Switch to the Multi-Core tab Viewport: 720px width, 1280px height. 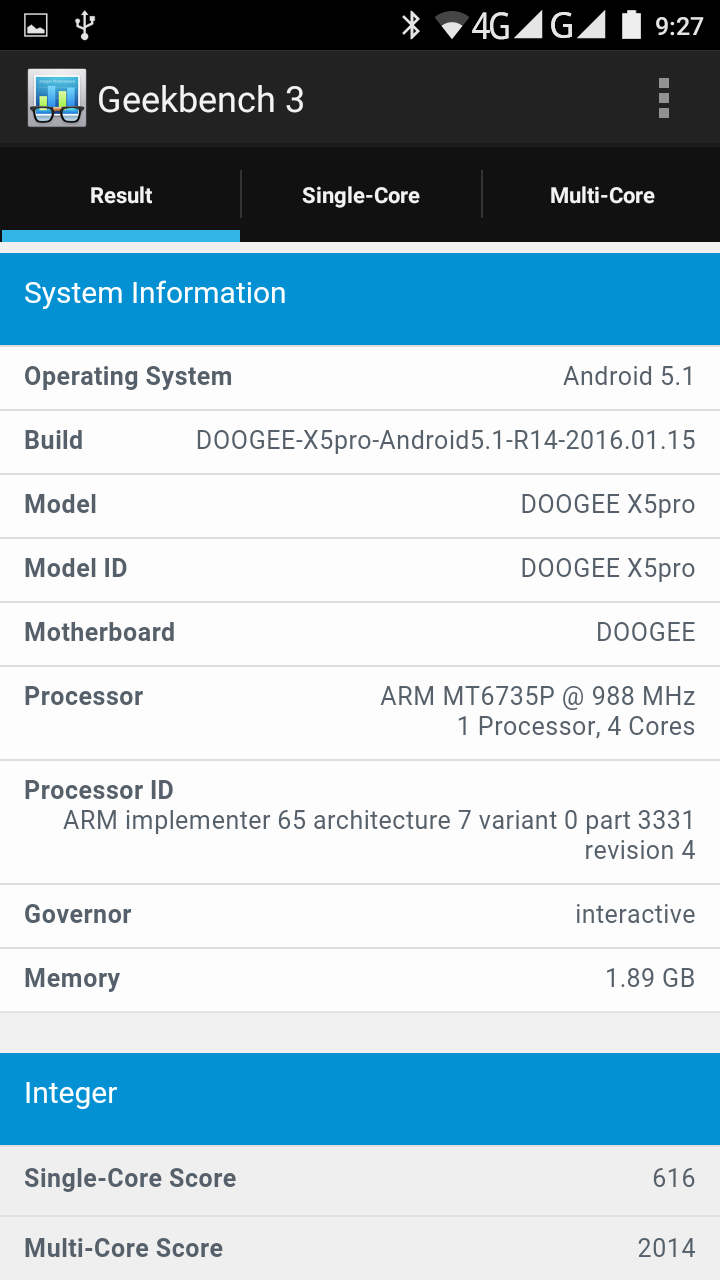tap(602, 196)
